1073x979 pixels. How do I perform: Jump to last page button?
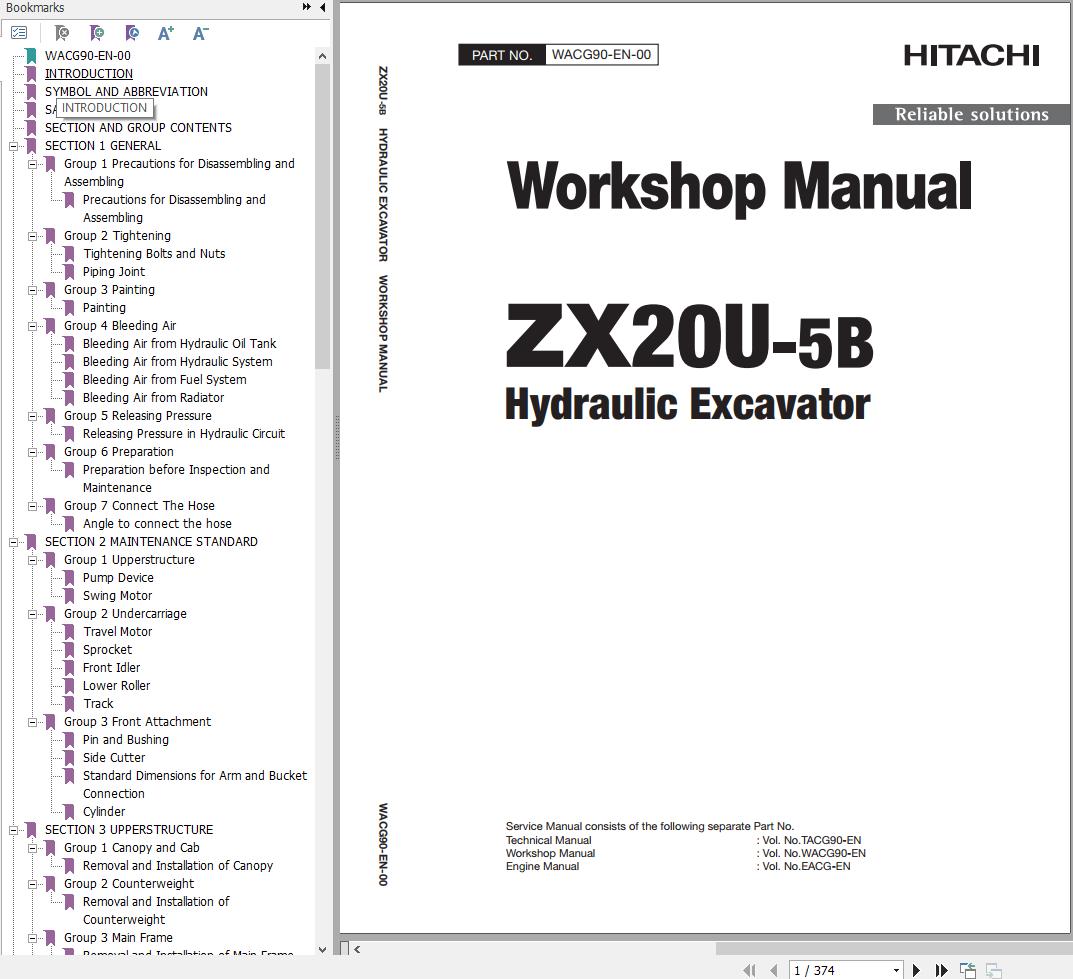coord(942,970)
